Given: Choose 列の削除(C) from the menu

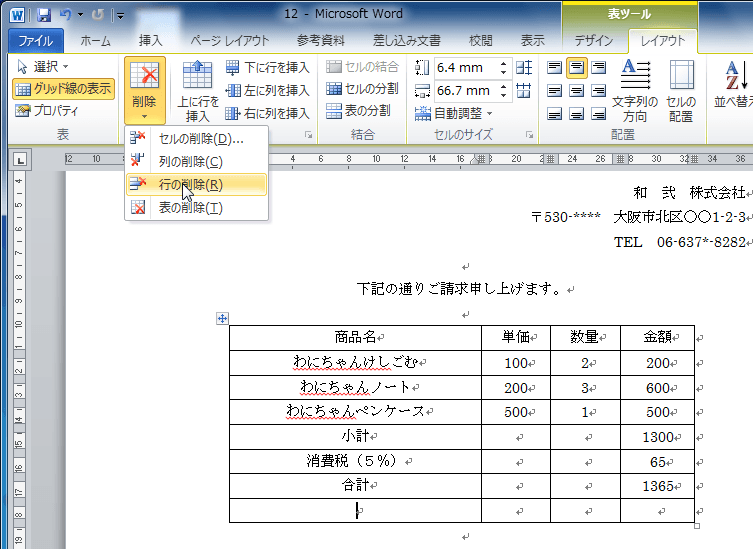Looking at the screenshot, I should point(196,162).
